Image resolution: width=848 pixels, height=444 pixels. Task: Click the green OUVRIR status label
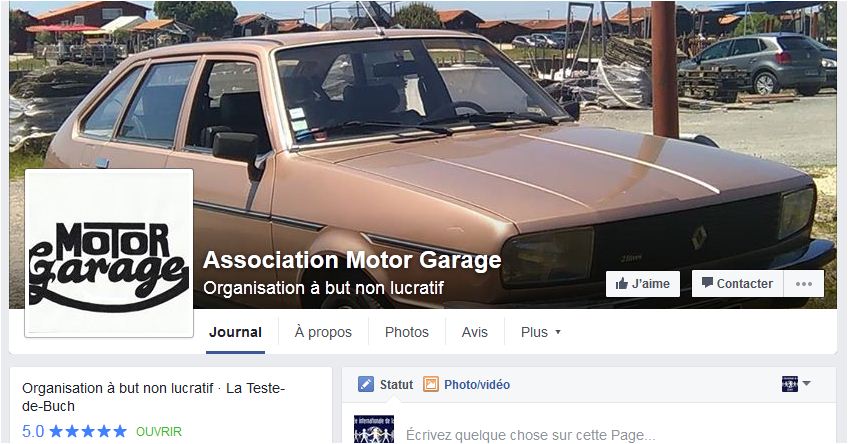(158, 432)
